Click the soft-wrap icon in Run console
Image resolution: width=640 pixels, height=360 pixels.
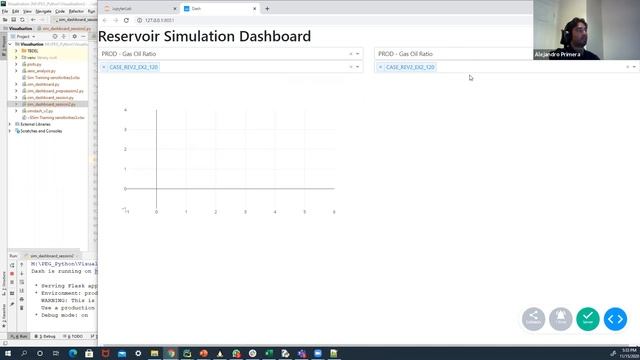point(22,282)
